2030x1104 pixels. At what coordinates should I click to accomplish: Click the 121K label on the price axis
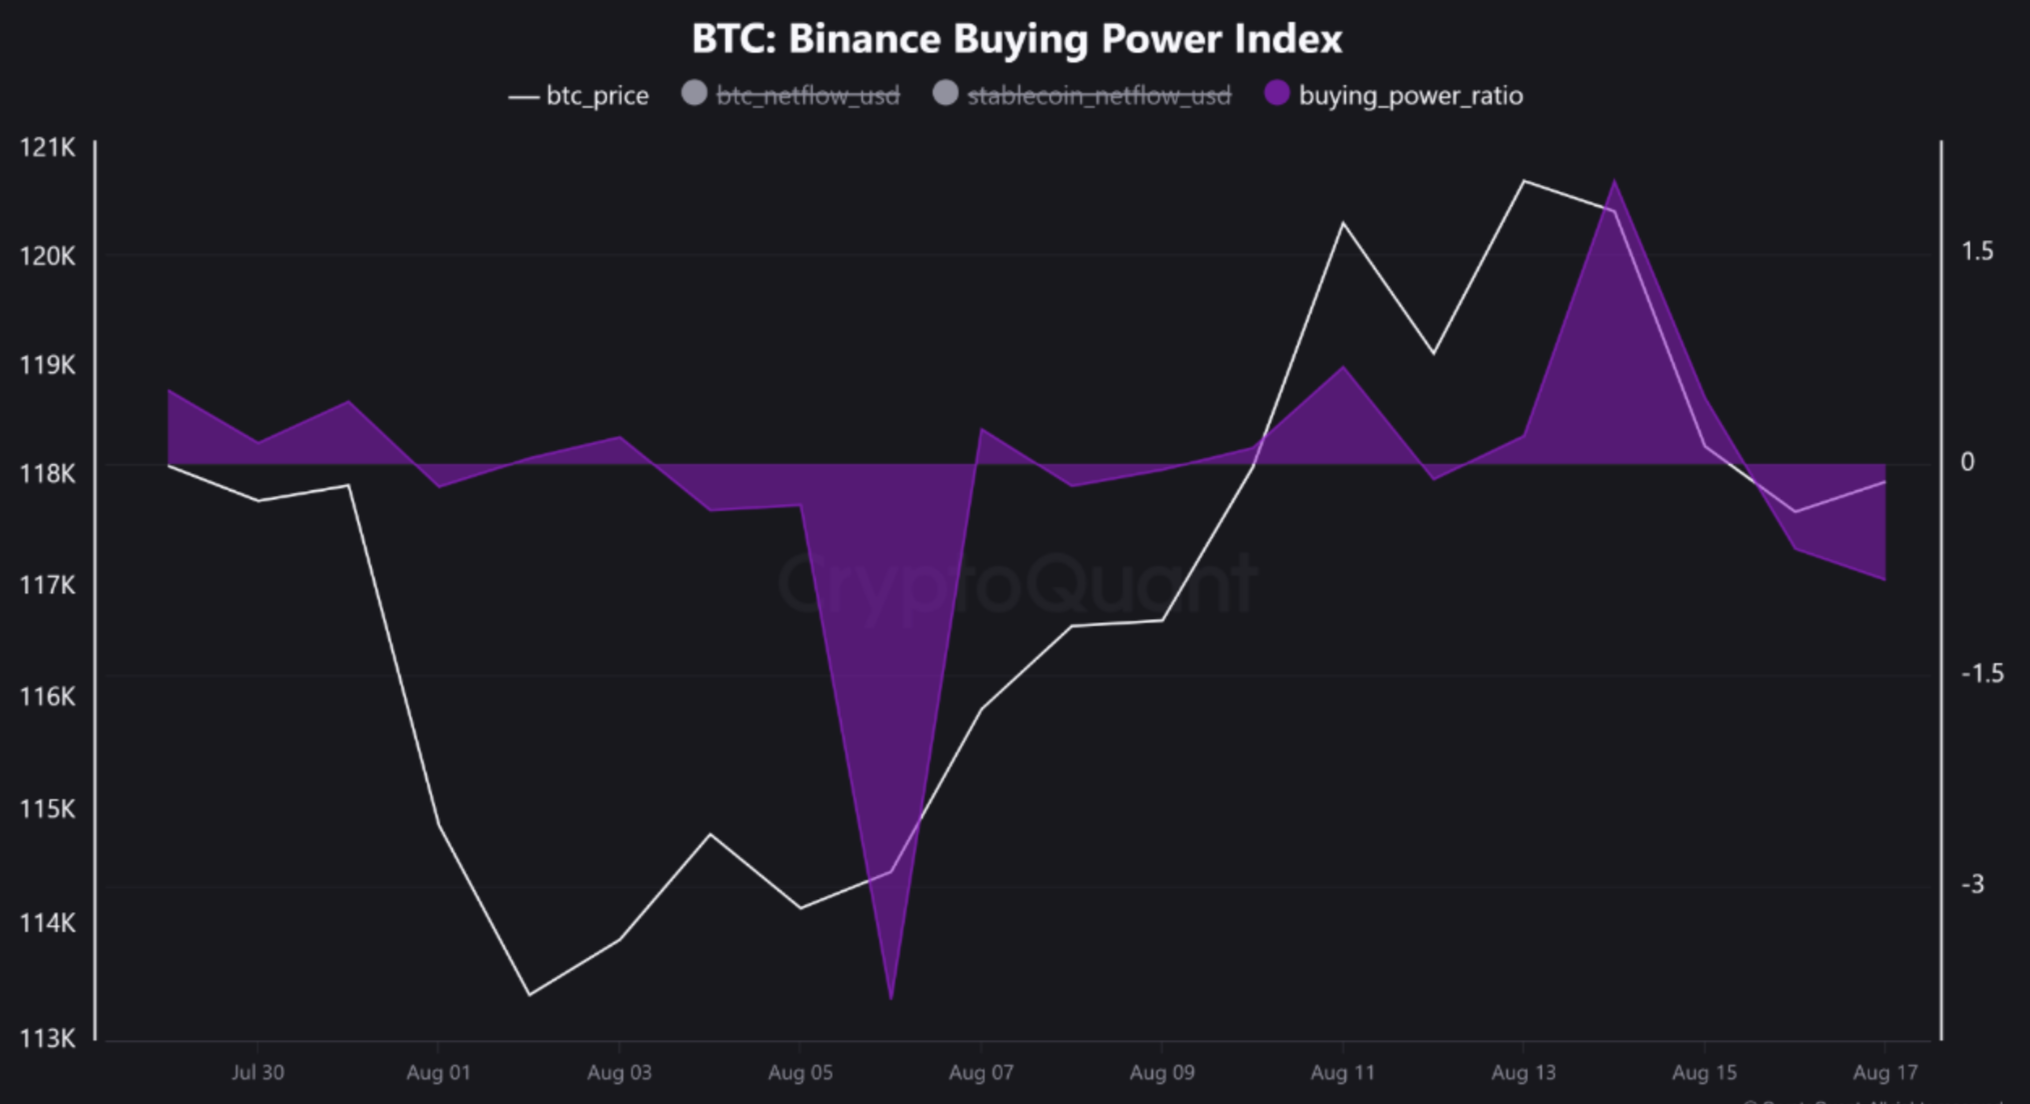pos(48,148)
